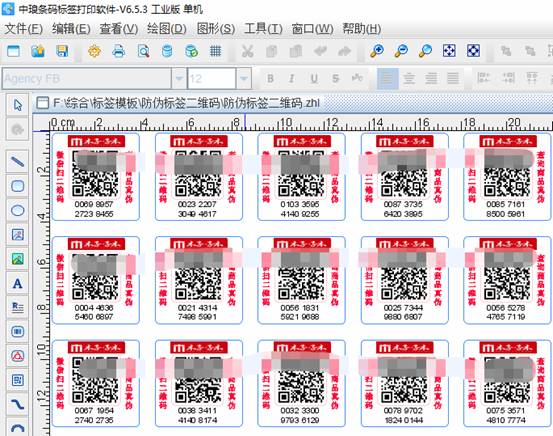Open the 绘图(D) menu
Image resolution: width=553 pixels, height=436 pixels.
tap(167, 29)
